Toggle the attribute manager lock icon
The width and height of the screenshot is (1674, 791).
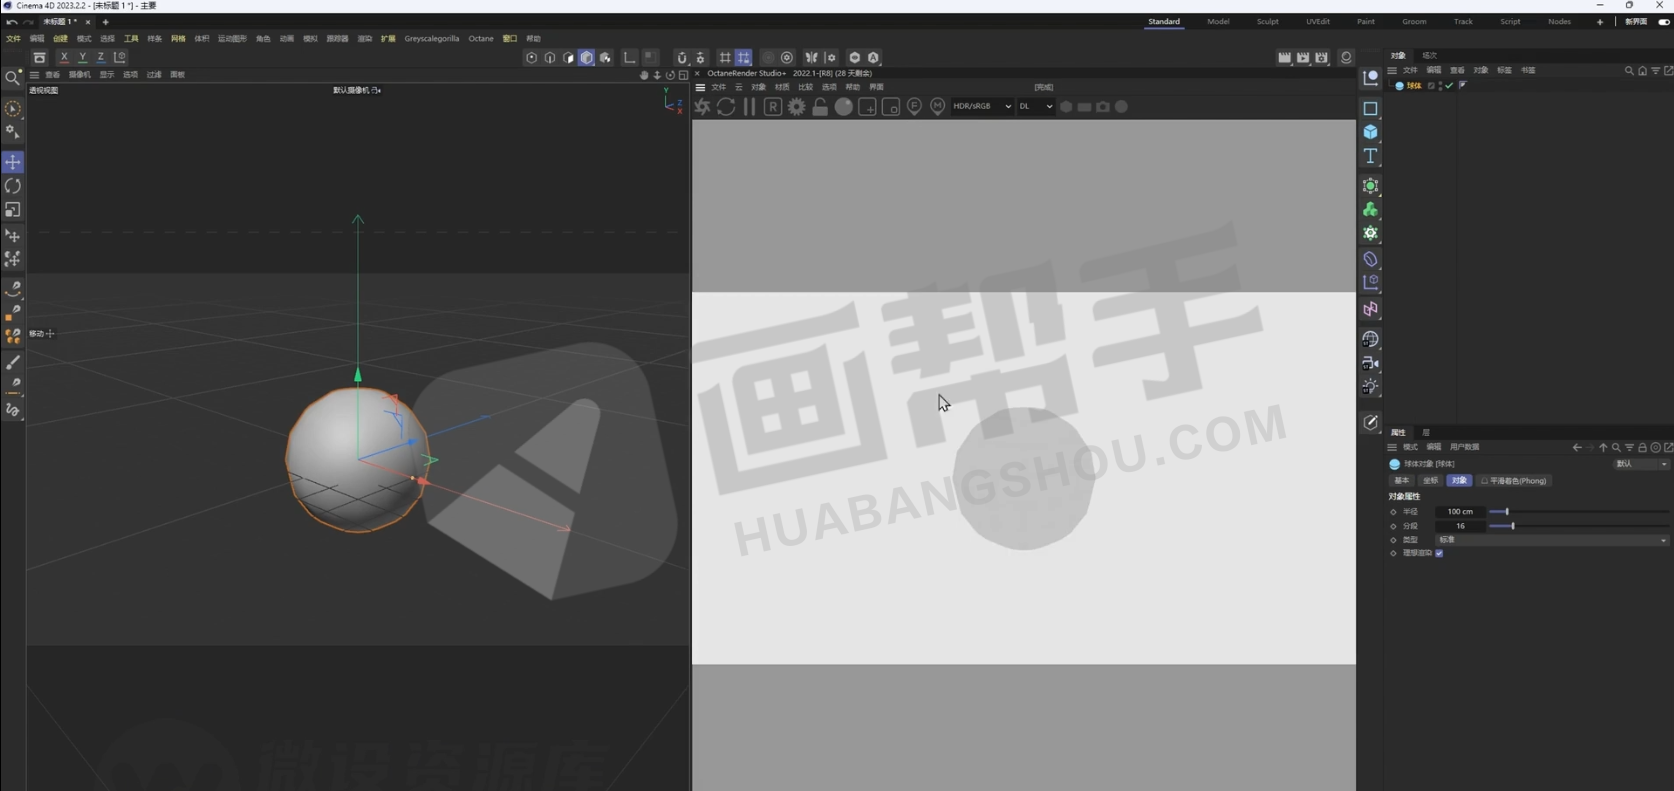point(1642,448)
